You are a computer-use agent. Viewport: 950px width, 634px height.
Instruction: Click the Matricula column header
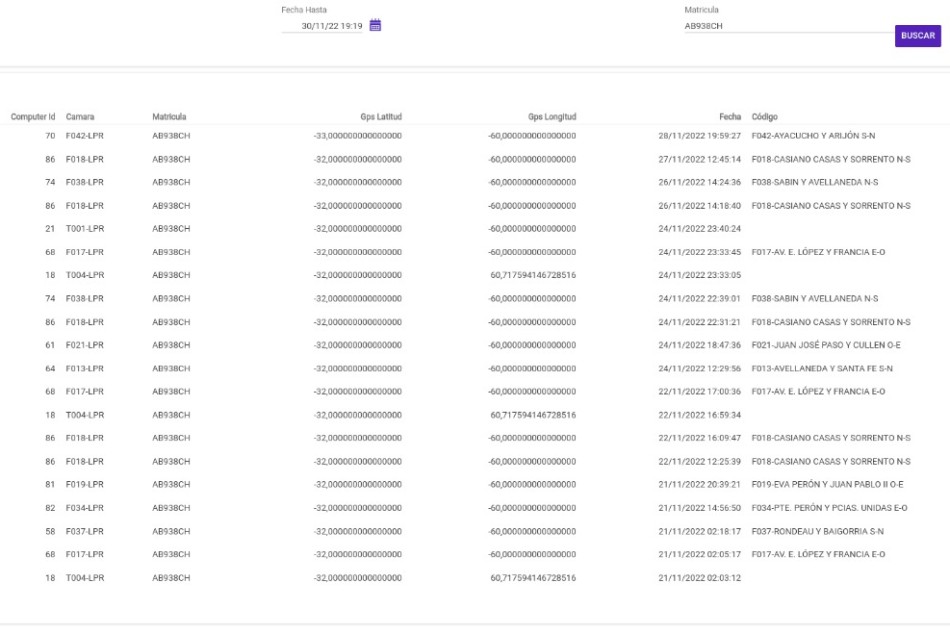(x=169, y=117)
